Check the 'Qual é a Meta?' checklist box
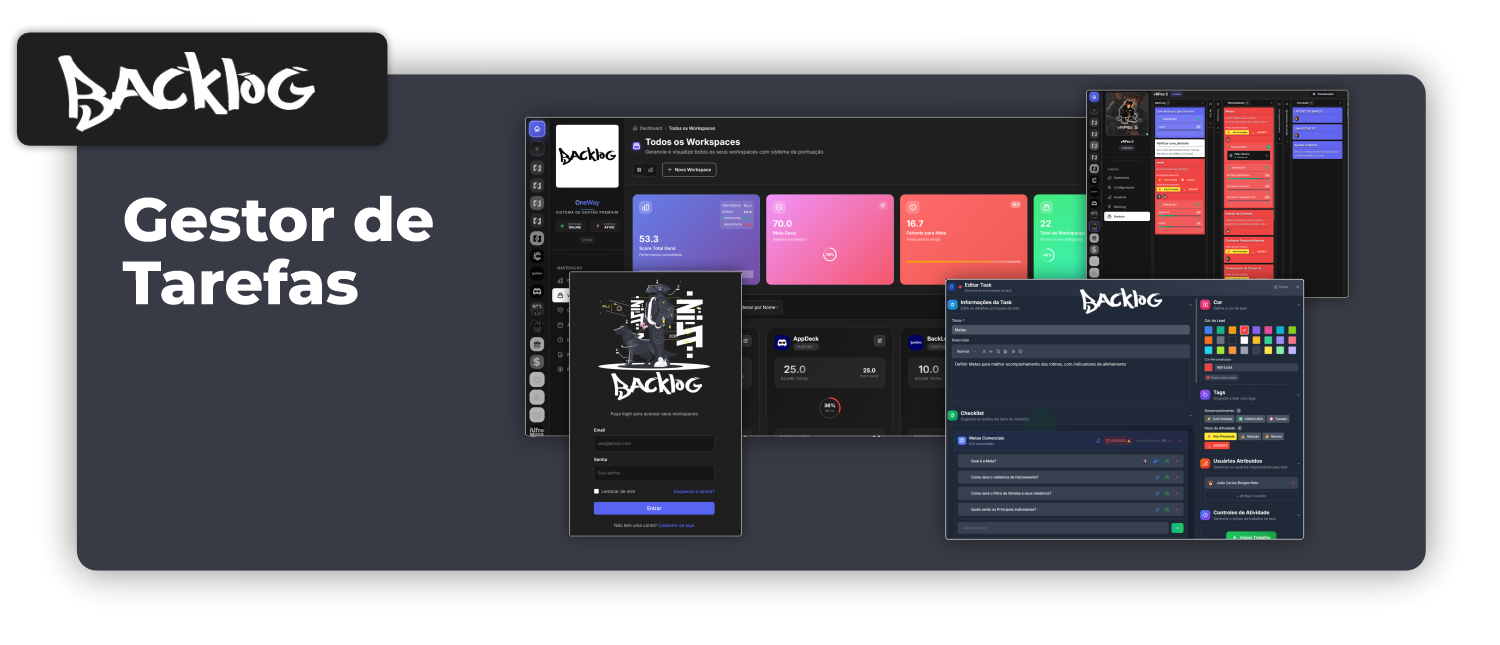The height and width of the screenshot is (645, 1500). pos(962,462)
